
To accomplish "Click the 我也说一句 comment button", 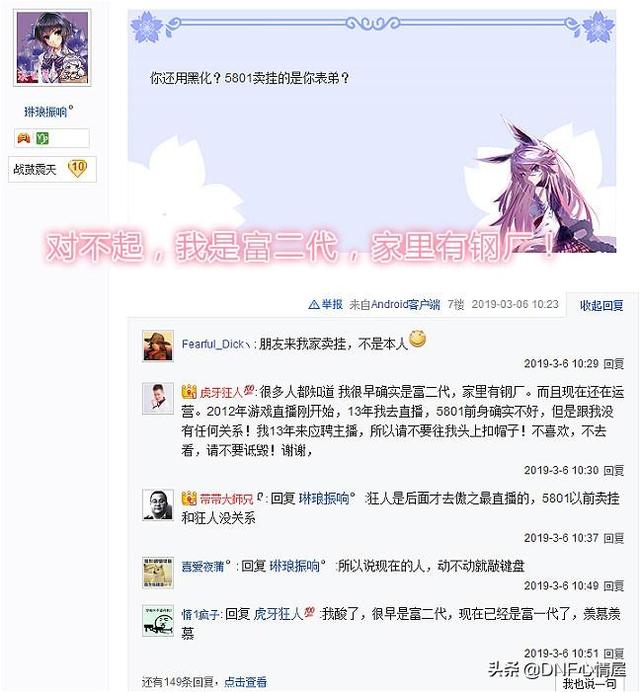I will coord(589,684).
